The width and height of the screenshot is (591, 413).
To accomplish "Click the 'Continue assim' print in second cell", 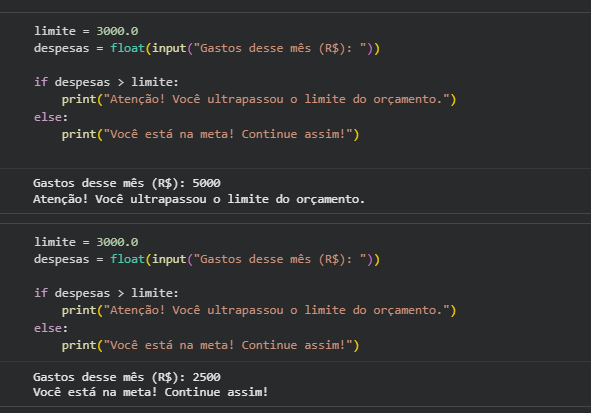I will [x=210, y=346].
